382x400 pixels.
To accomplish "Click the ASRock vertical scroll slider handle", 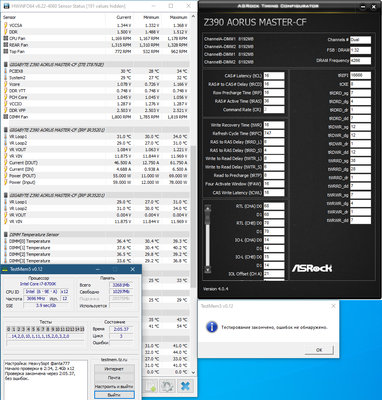I will coord(208,218).
